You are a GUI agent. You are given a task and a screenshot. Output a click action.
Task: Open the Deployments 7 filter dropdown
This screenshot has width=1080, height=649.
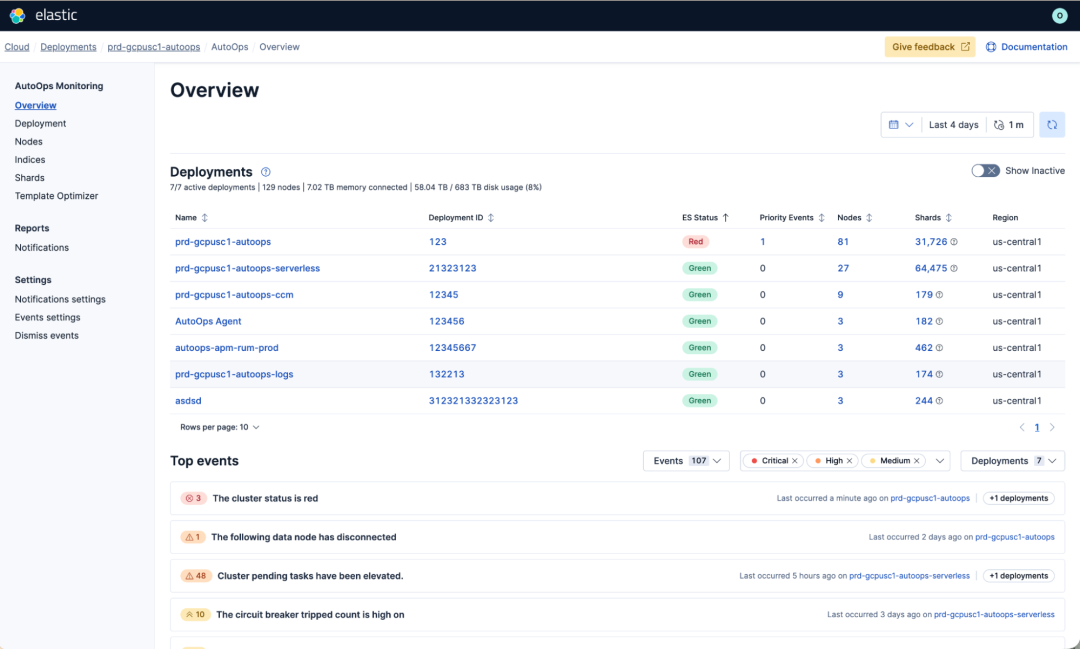[x=1012, y=461]
